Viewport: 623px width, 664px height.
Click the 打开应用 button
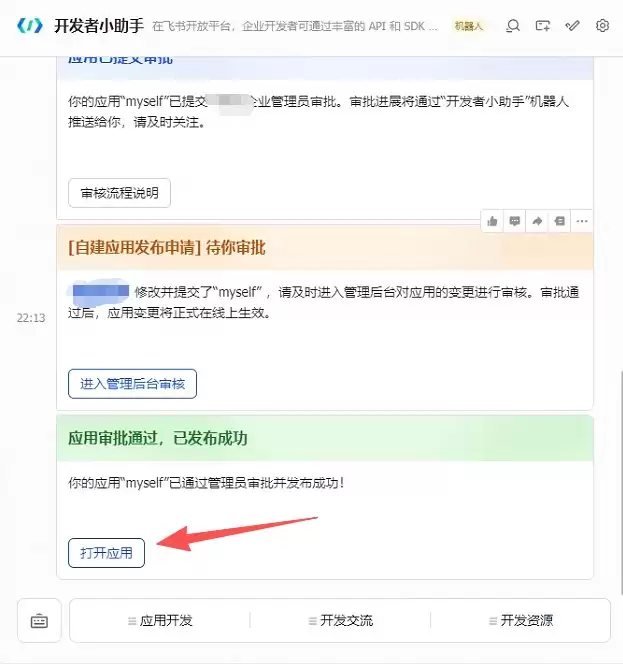[x=106, y=553]
